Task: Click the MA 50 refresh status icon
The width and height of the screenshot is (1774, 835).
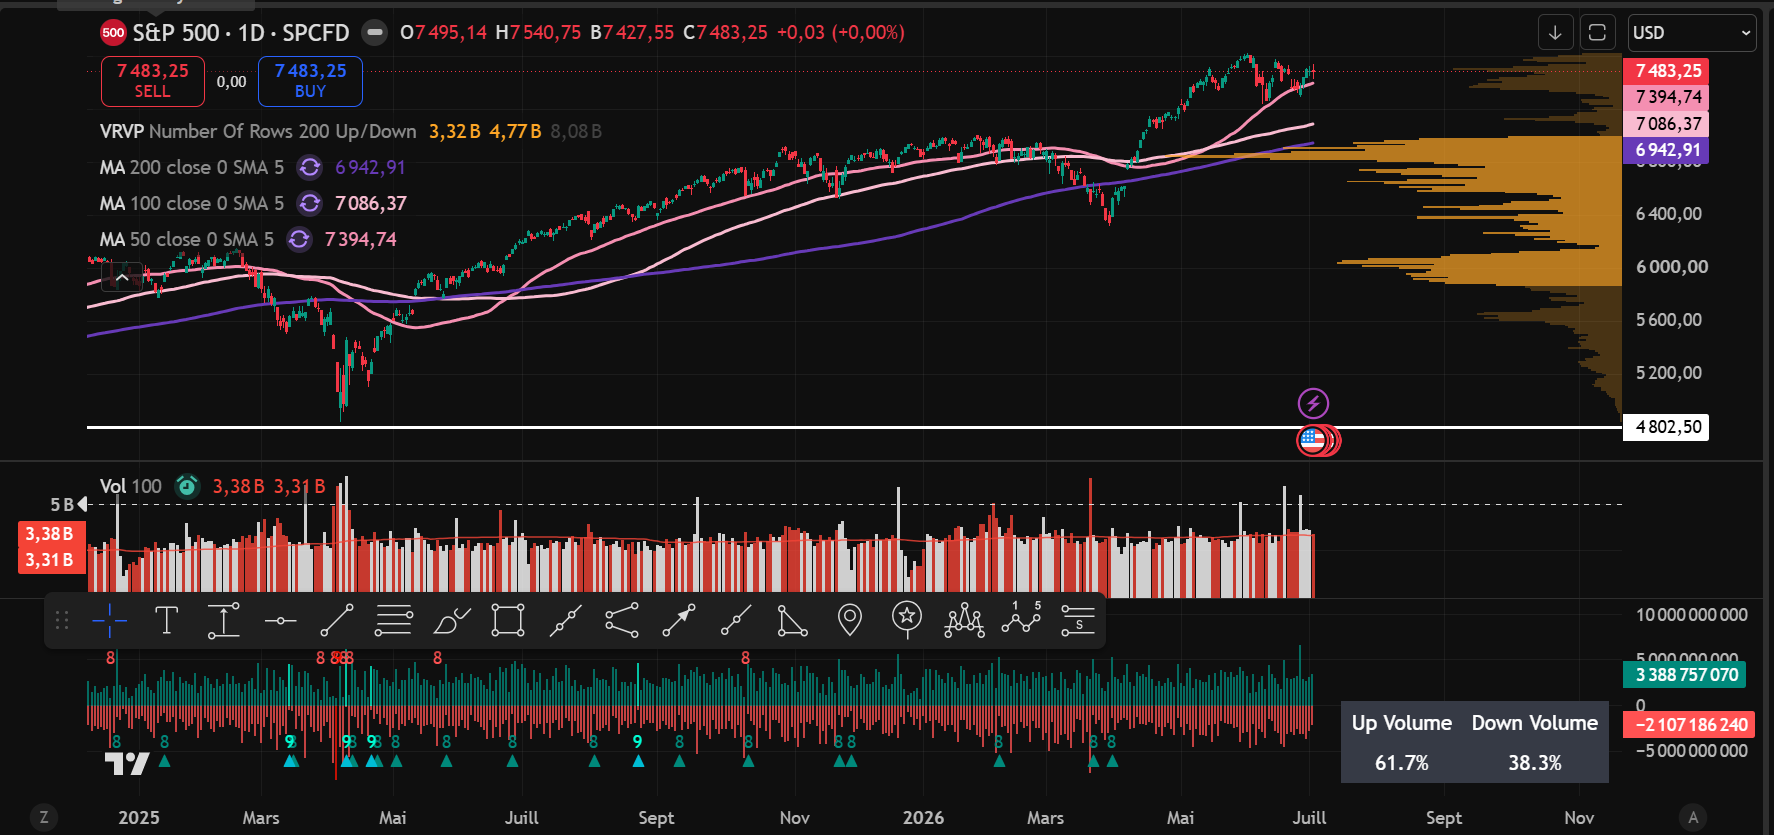Action: click(x=299, y=239)
